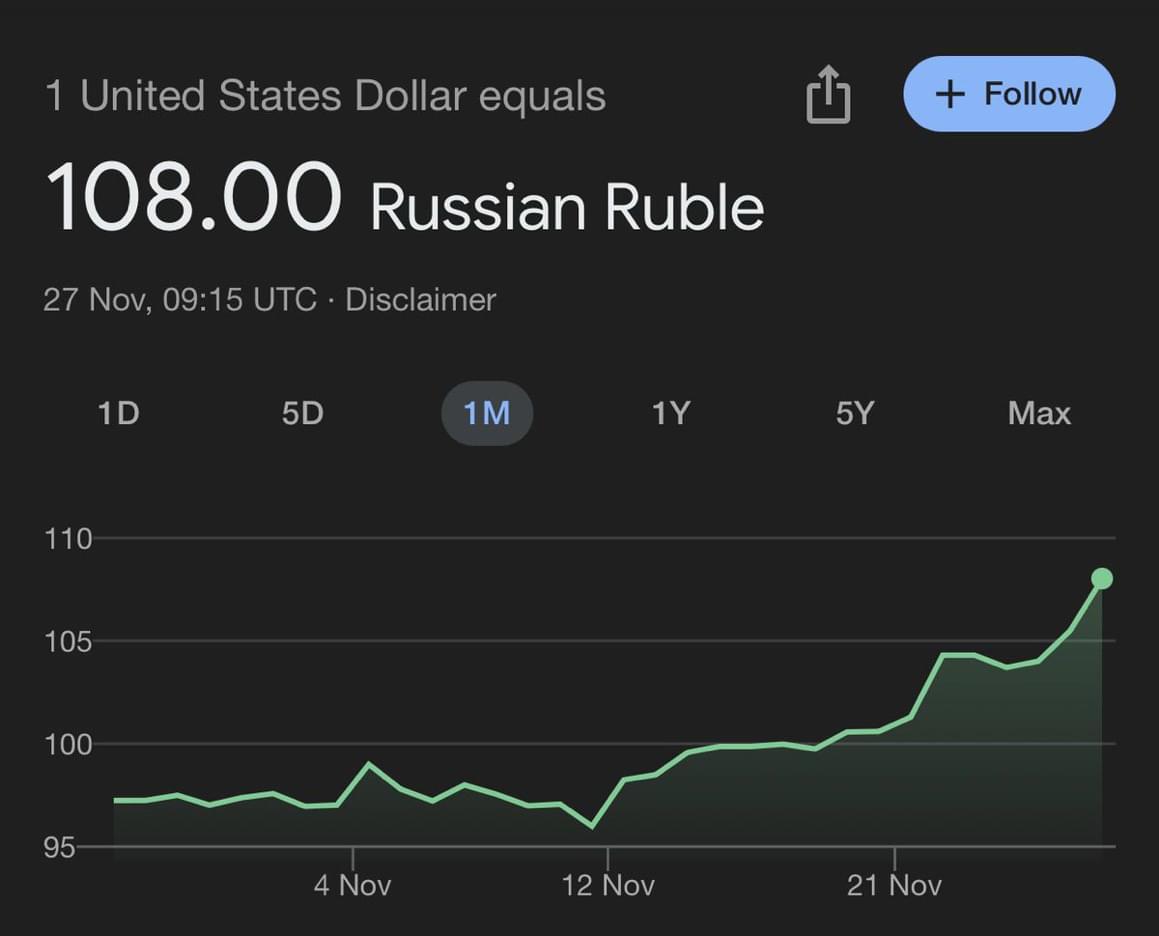Click the 4 Nov axis label
The image size is (1159, 936).
coord(352,885)
